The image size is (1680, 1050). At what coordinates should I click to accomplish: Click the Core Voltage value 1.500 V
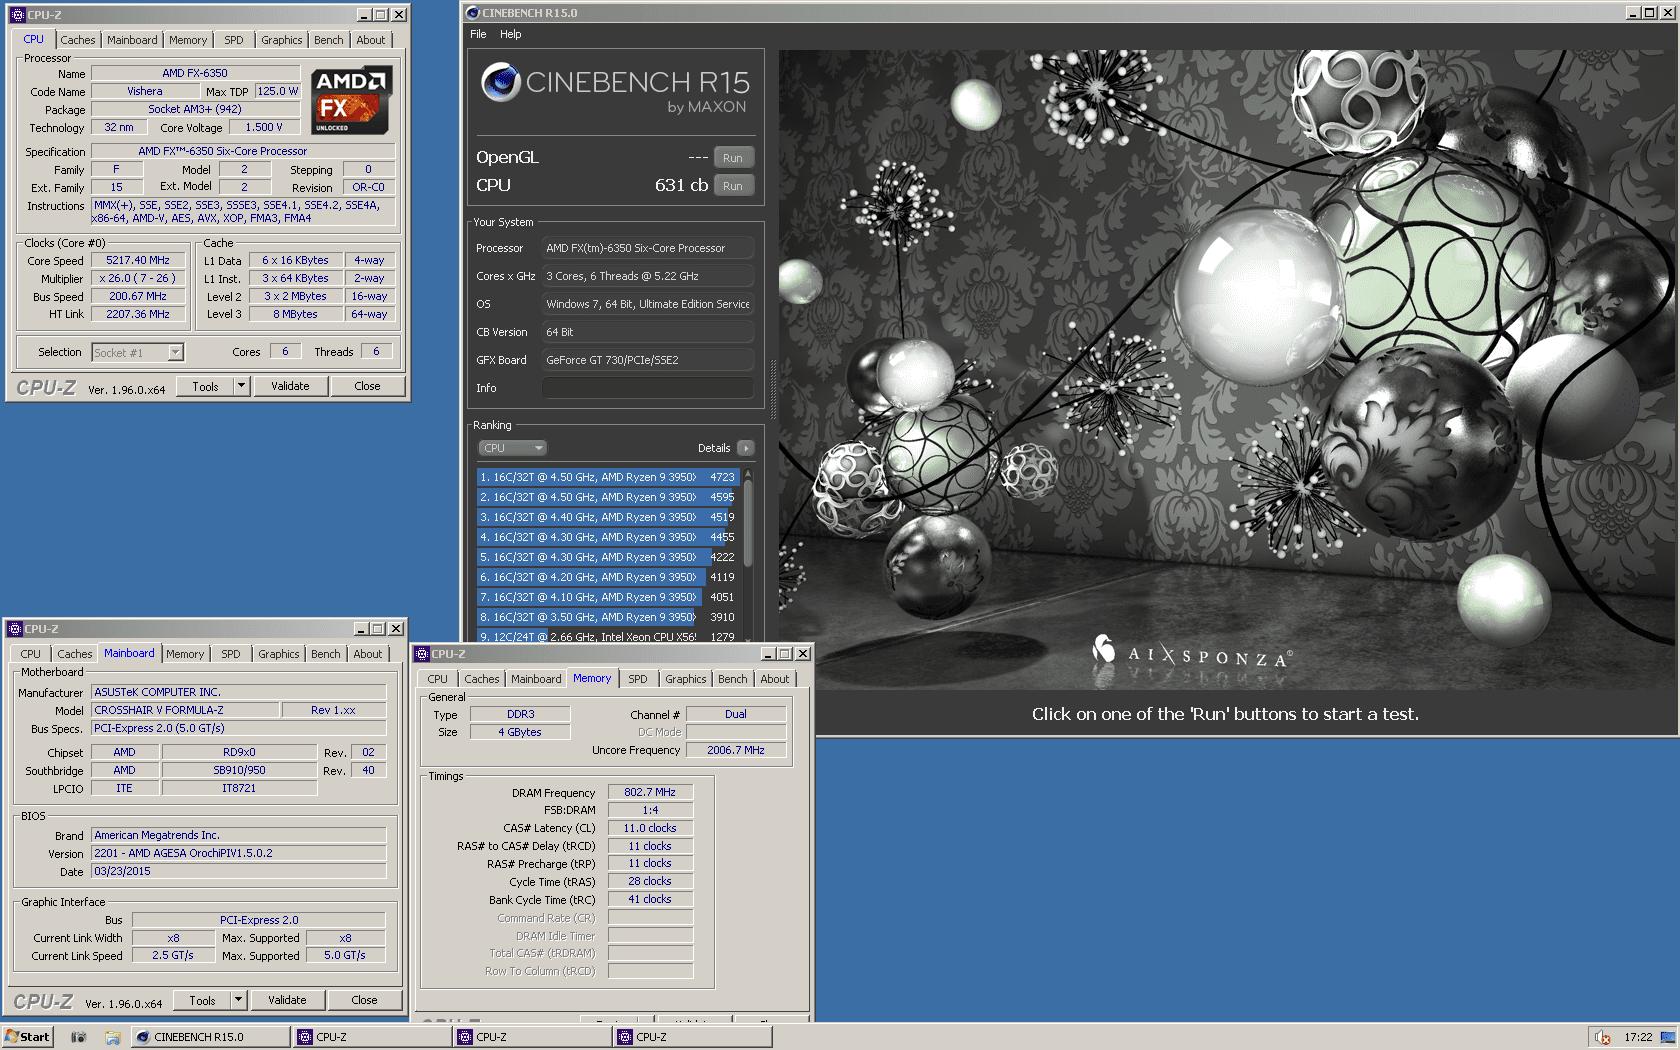(264, 128)
